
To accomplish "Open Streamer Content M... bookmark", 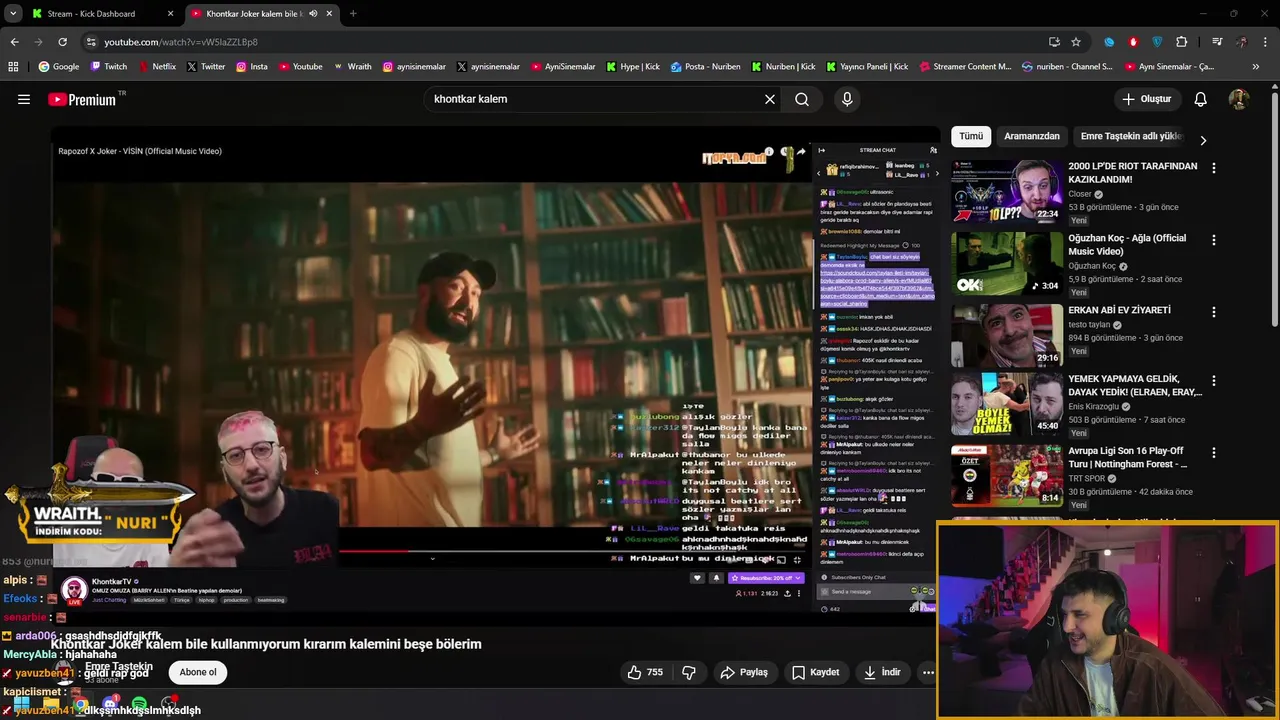I will (964, 67).
